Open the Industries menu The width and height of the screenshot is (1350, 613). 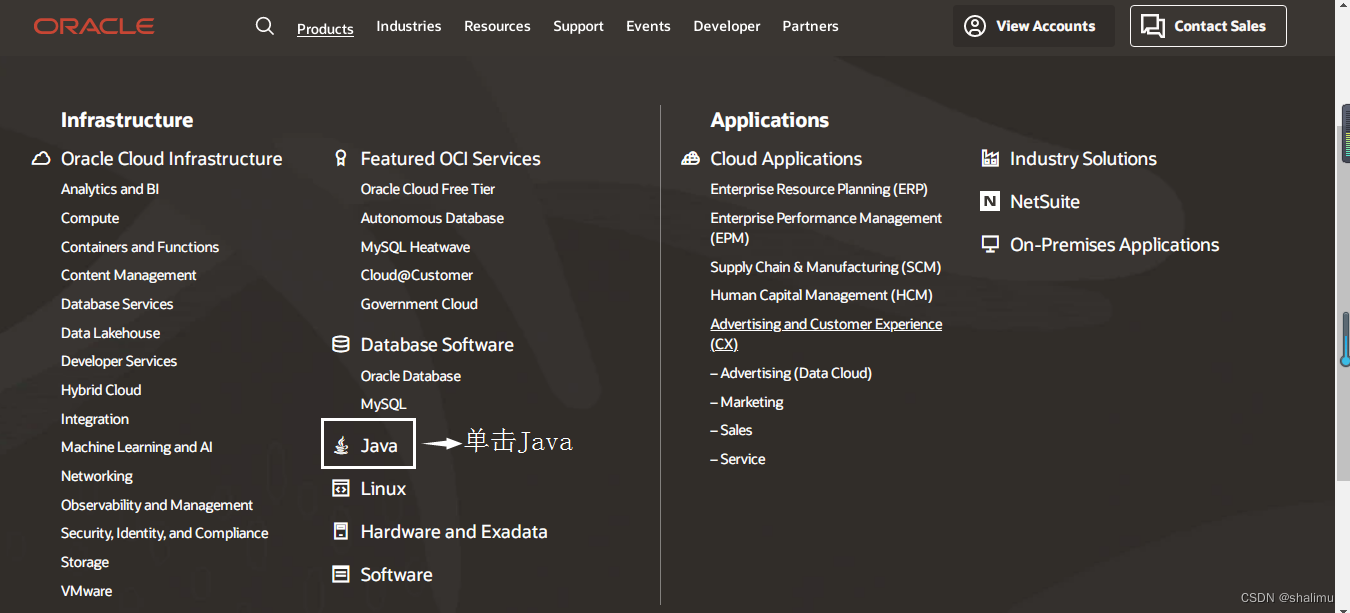coord(408,26)
